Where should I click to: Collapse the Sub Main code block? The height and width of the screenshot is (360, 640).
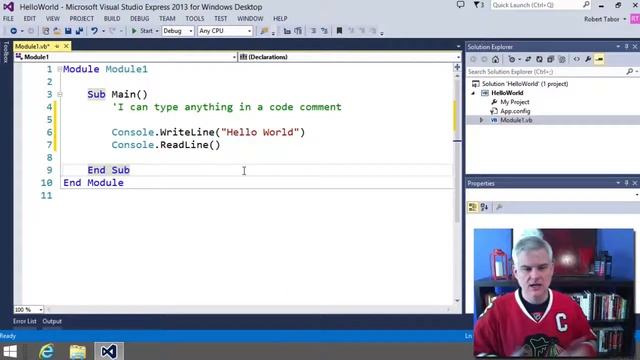click(x=60, y=94)
